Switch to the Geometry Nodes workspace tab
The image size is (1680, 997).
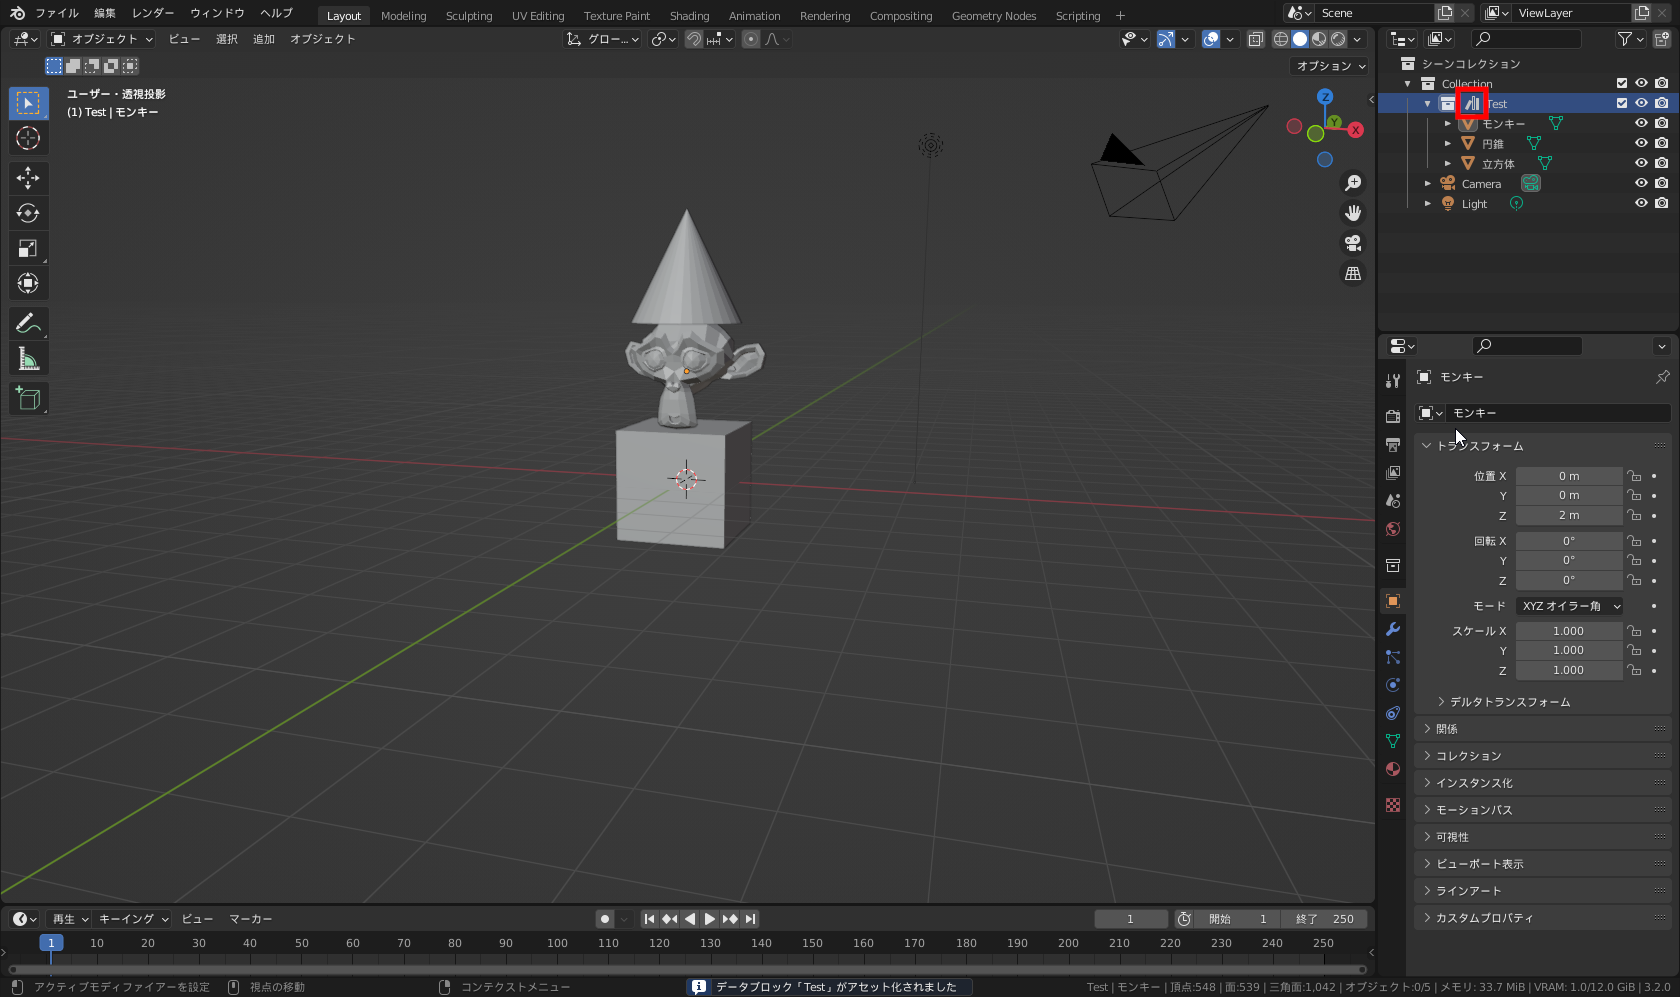click(994, 16)
